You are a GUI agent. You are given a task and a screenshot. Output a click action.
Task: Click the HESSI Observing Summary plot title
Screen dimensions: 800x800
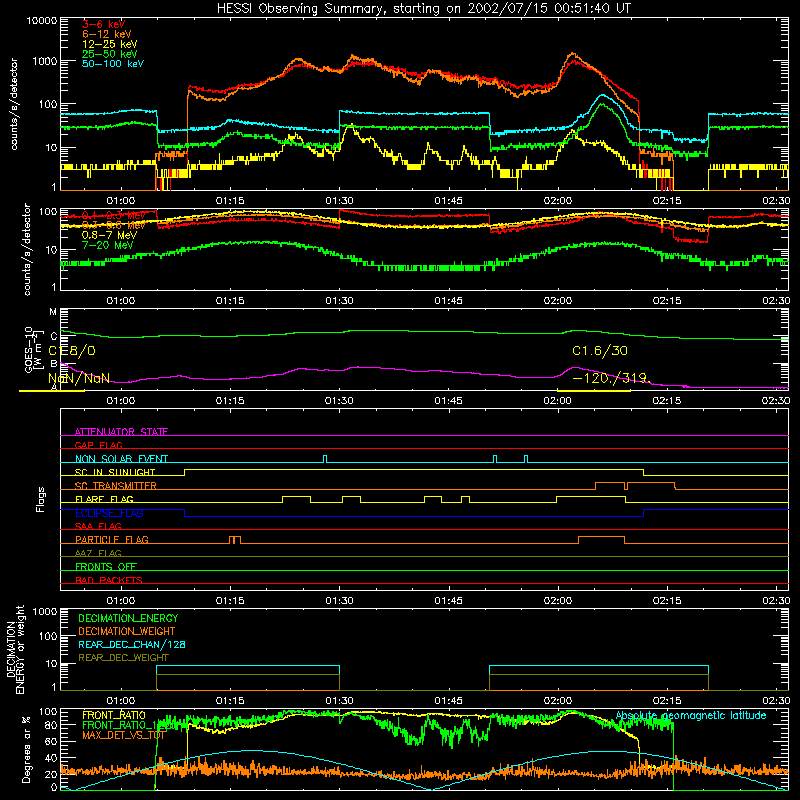click(x=424, y=8)
